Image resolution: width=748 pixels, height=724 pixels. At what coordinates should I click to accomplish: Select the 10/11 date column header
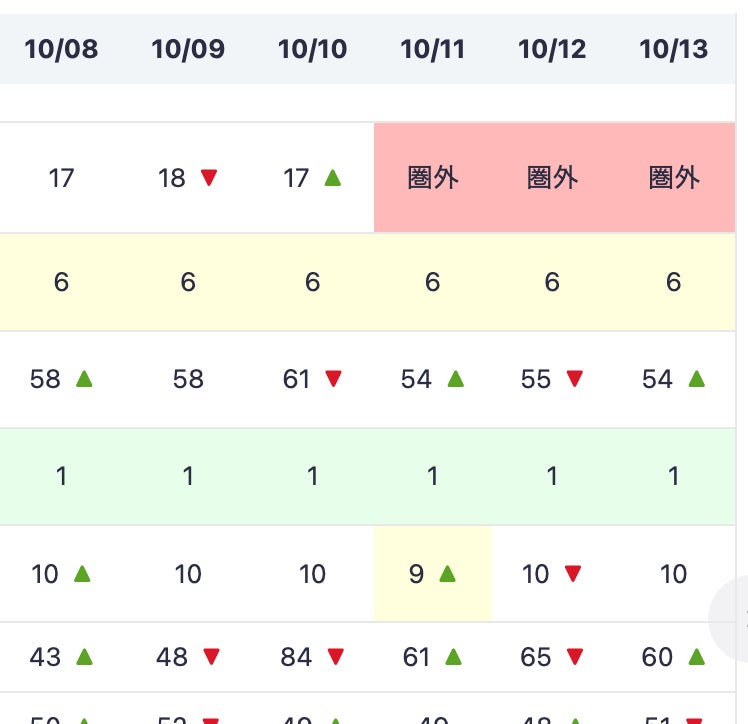(432, 49)
